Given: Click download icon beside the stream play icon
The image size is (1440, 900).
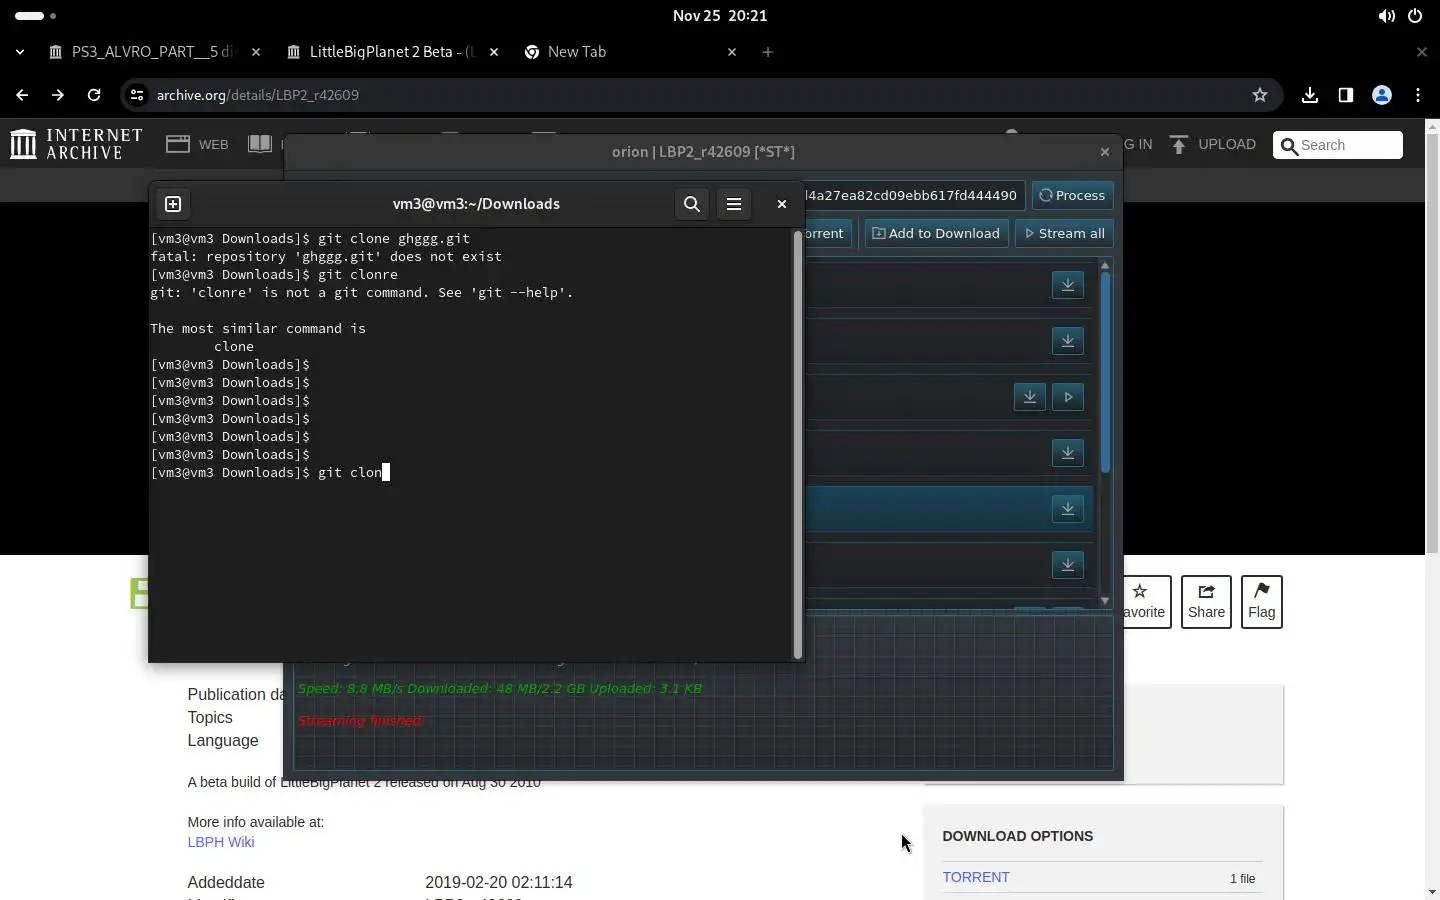Looking at the screenshot, I should (1030, 397).
